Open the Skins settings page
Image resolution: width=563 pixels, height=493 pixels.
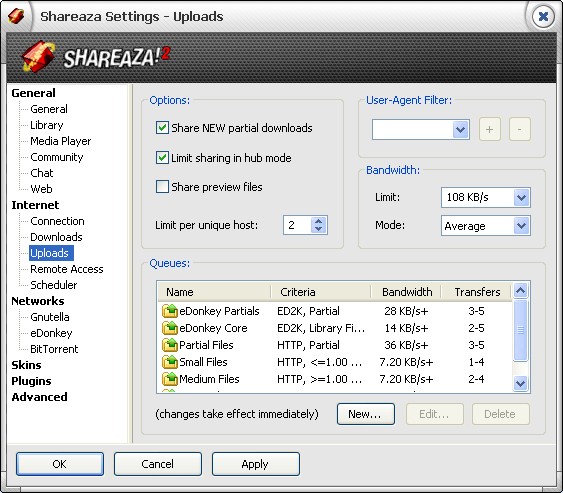point(26,365)
